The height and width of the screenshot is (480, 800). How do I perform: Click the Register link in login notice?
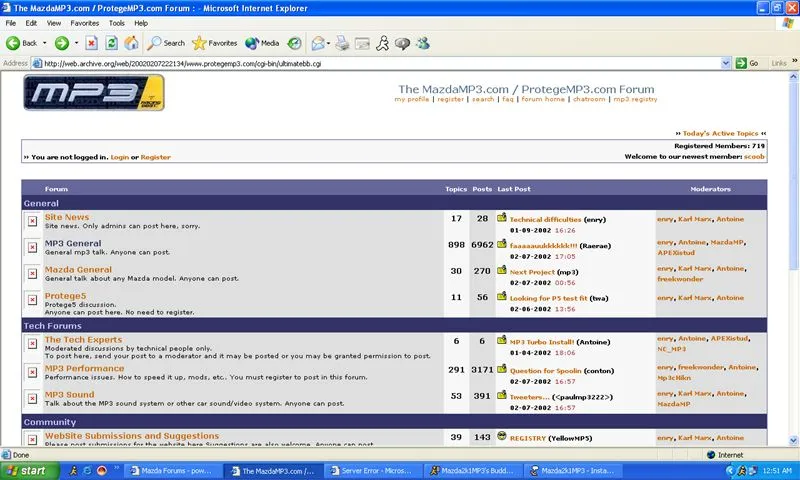(x=155, y=157)
